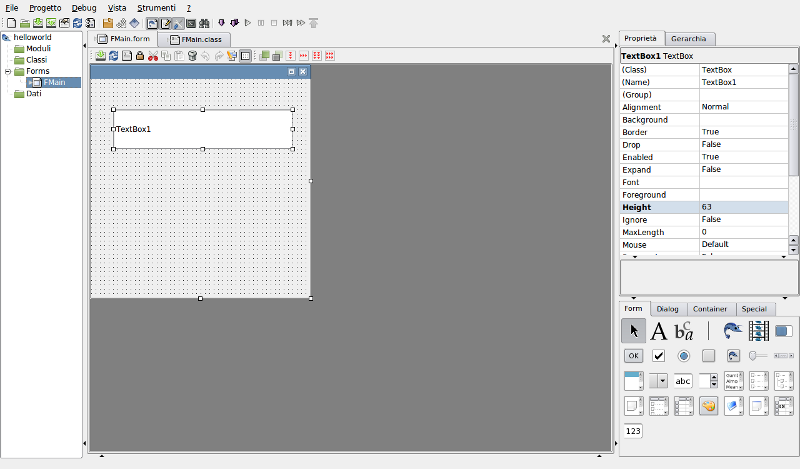Click the Run play button in toolbar

click(247, 22)
